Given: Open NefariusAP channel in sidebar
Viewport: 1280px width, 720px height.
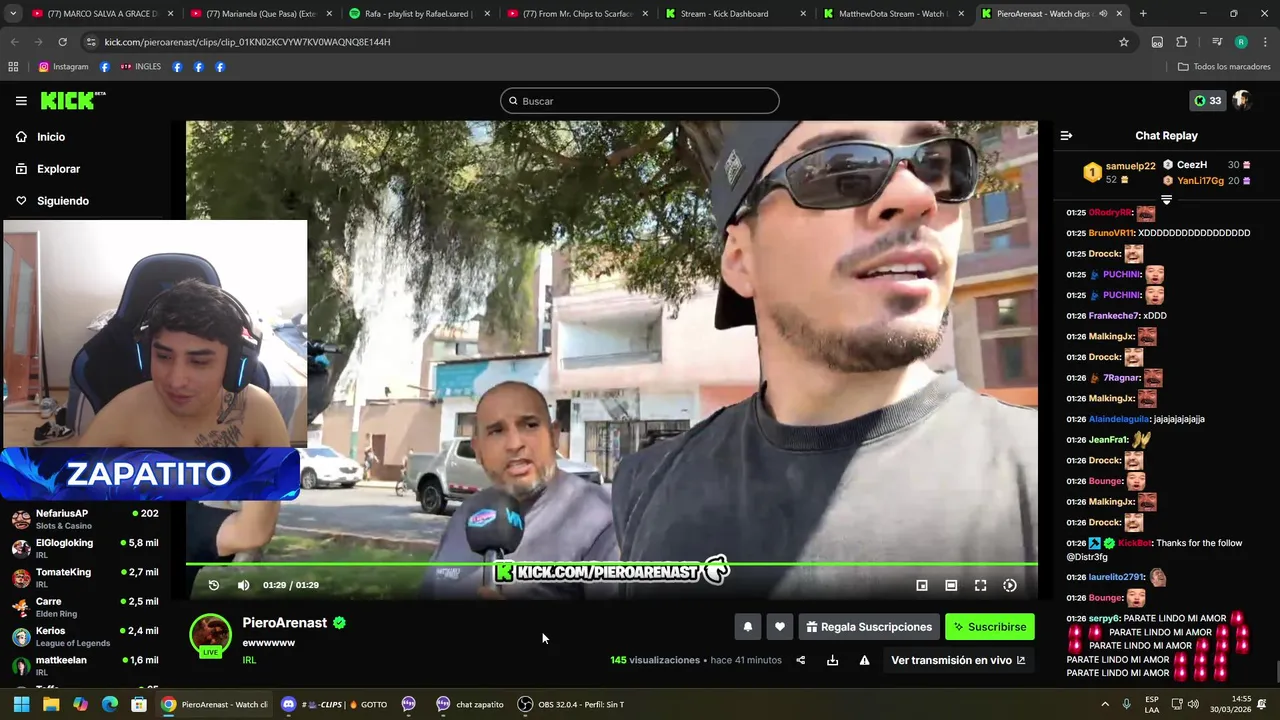Looking at the screenshot, I should [x=85, y=519].
